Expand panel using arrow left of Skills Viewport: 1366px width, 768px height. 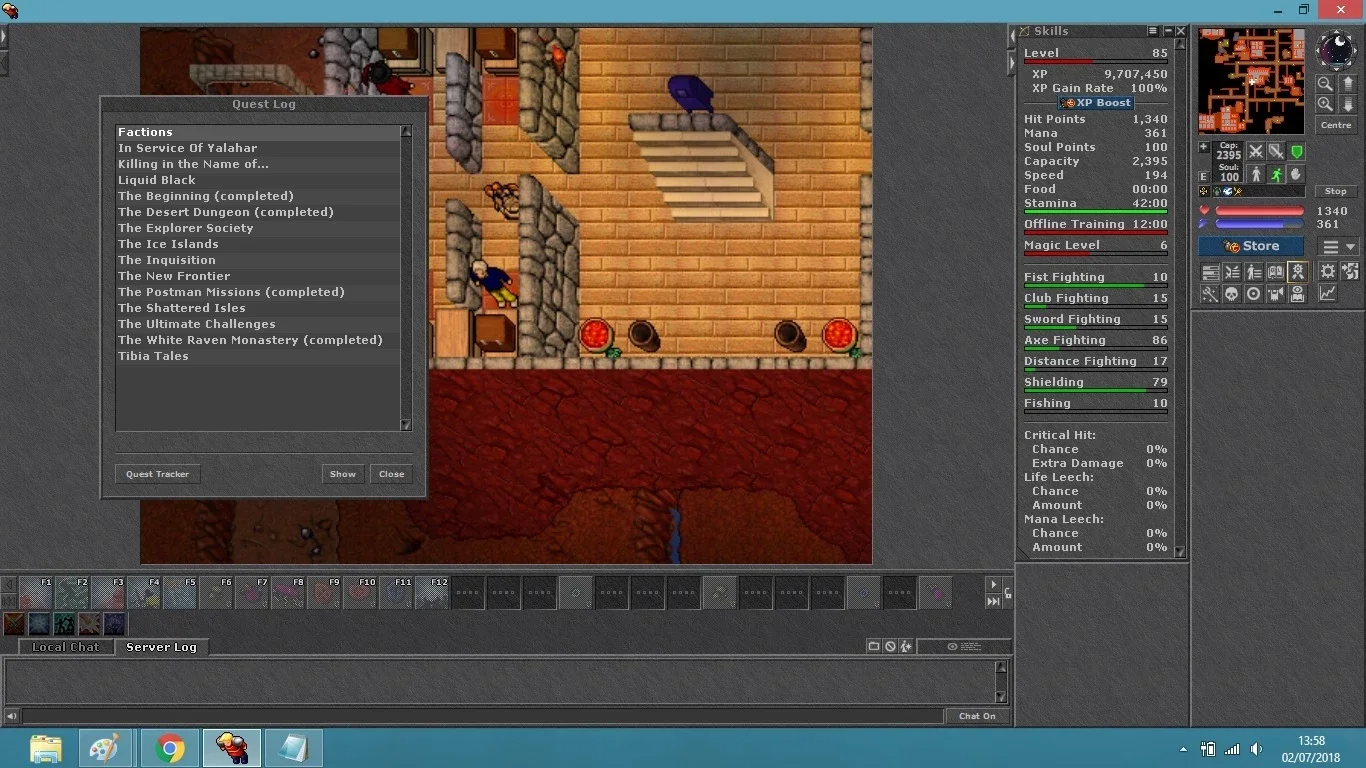pyautogui.click(x=1011, y=37)
